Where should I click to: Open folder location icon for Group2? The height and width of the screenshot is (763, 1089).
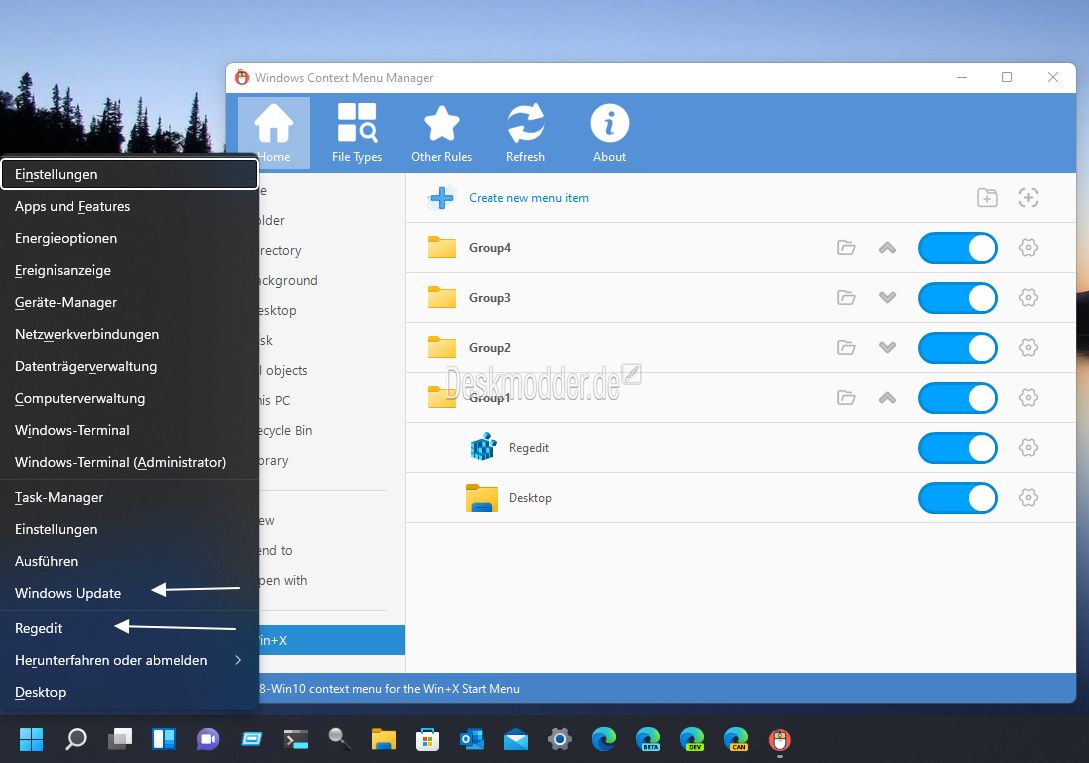(x=846, y=348)
